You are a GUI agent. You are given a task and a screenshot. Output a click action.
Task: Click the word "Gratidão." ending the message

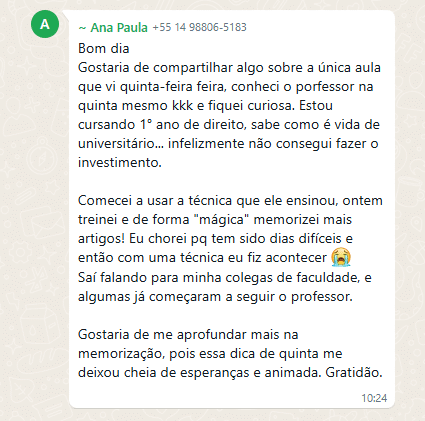click(x=354, y=372)
